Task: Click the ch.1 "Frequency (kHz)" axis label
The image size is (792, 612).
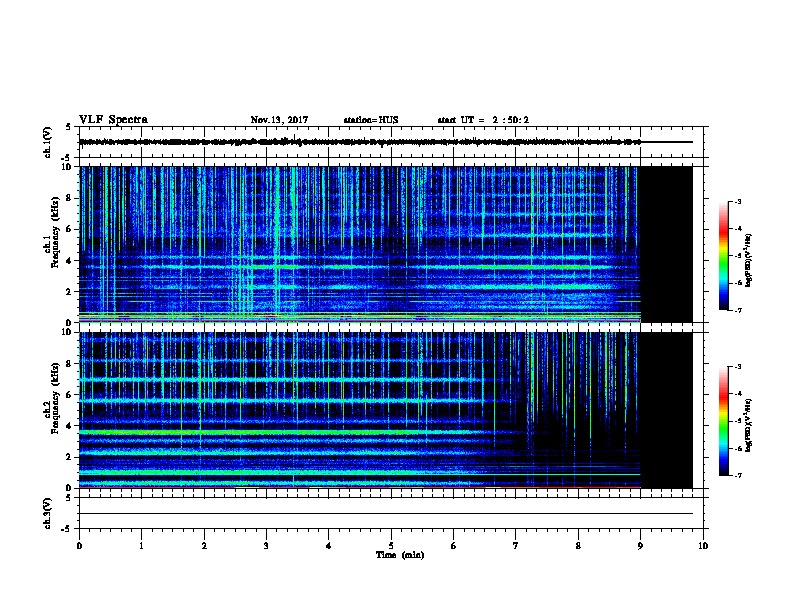Action: pos(55,232)
